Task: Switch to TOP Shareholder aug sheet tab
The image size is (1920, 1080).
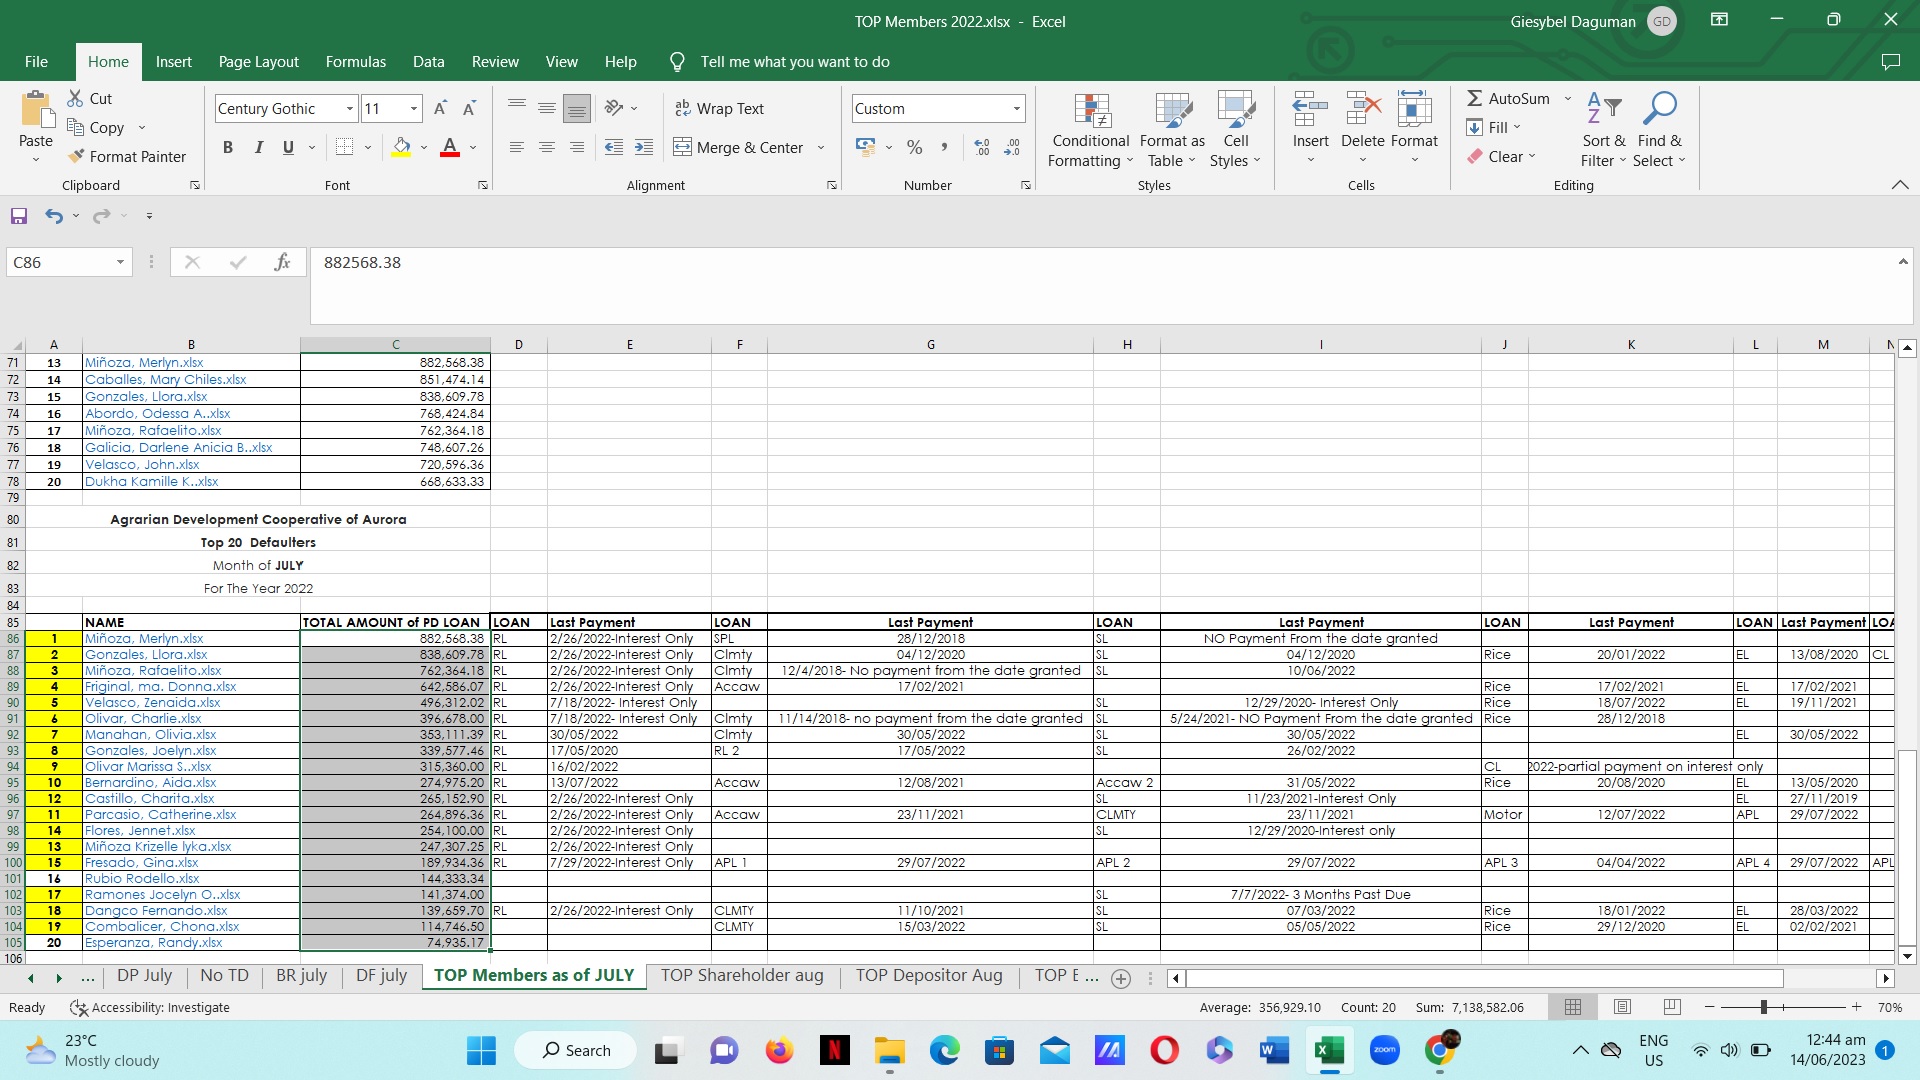Action: 741,975
